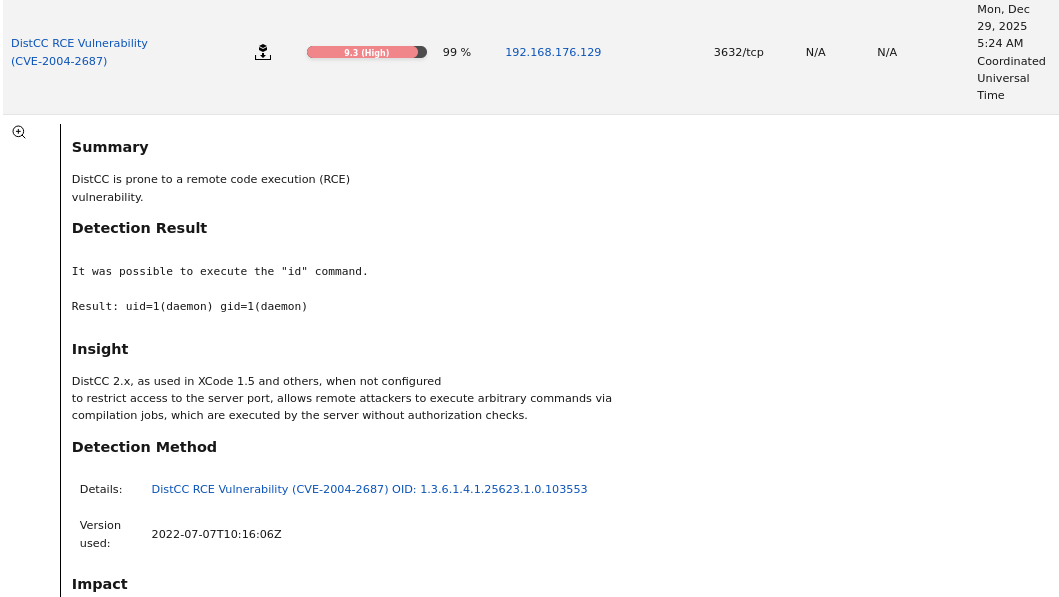
Task: Click the Summary section heading
Action: (x=110, y=147)
